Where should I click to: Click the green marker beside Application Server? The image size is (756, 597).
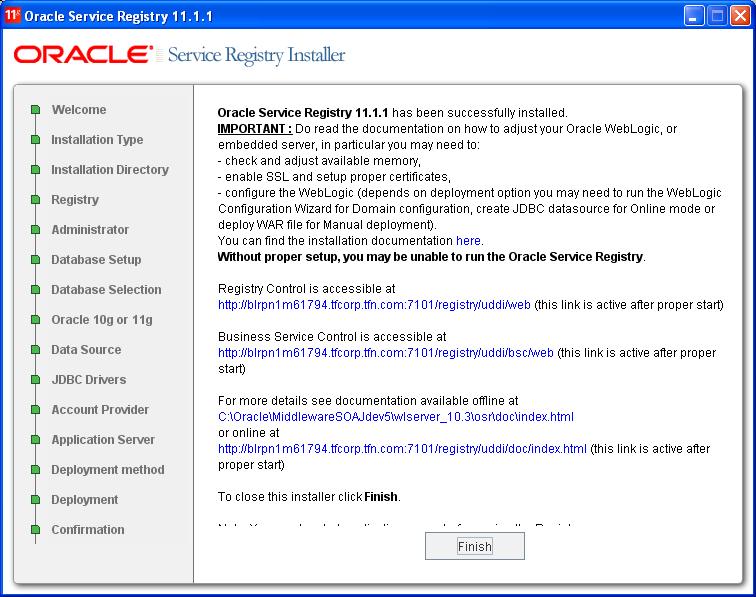[35, 439]
